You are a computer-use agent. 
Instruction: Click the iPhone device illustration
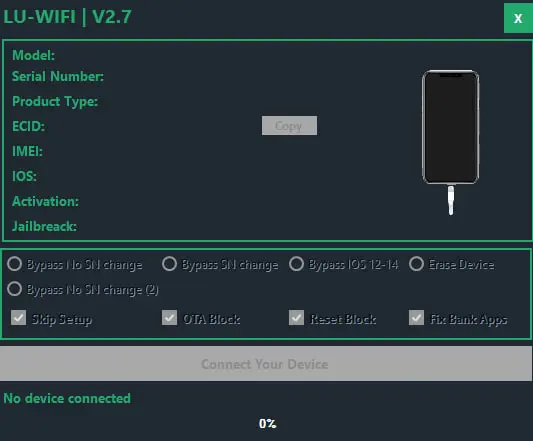(x=450, y=127)
